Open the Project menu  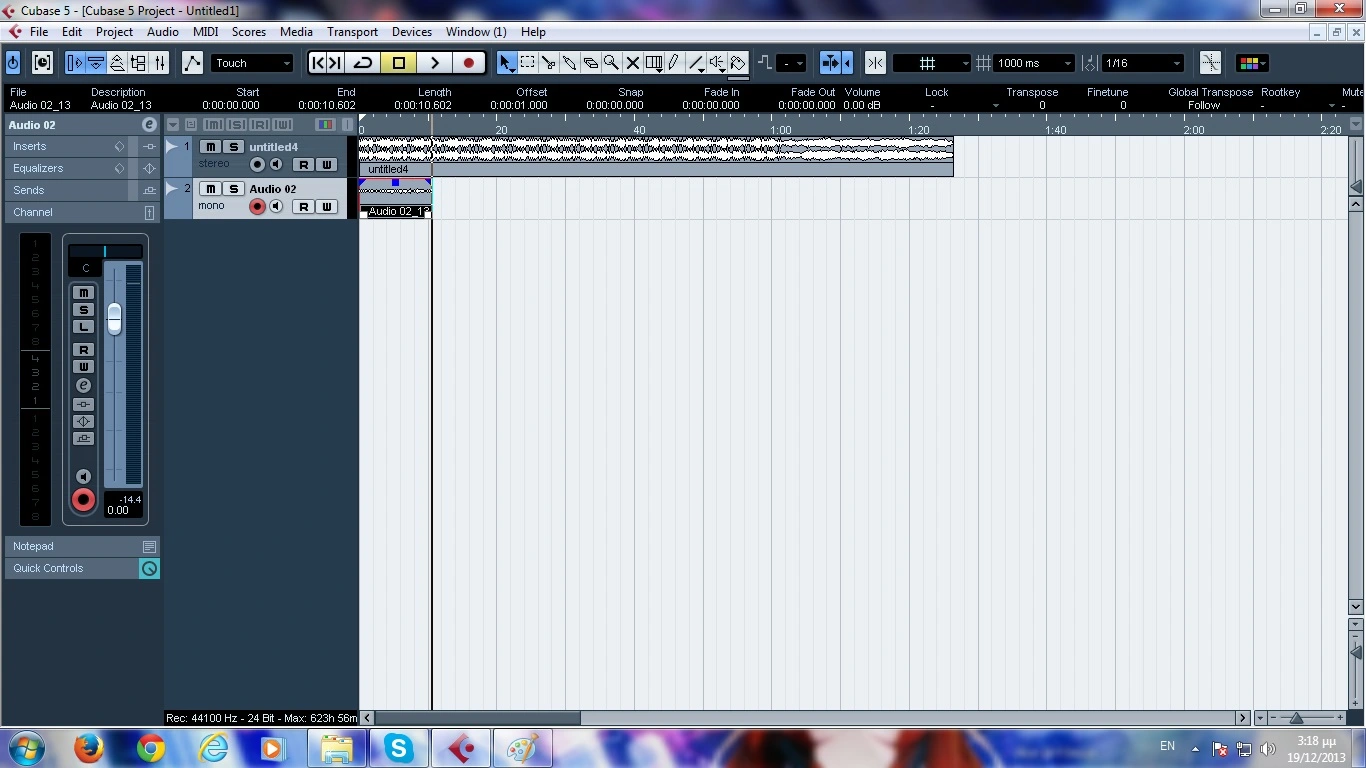click(x=114, y=32)
